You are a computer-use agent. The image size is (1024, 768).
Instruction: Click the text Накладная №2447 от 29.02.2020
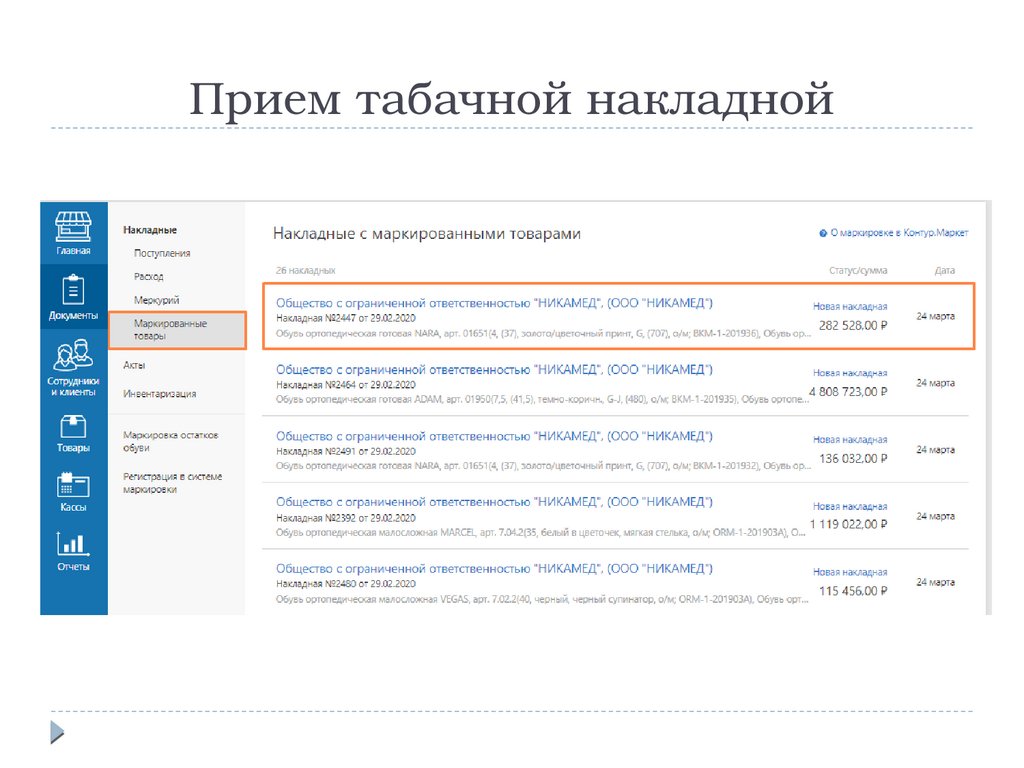[x=345, y=319]
